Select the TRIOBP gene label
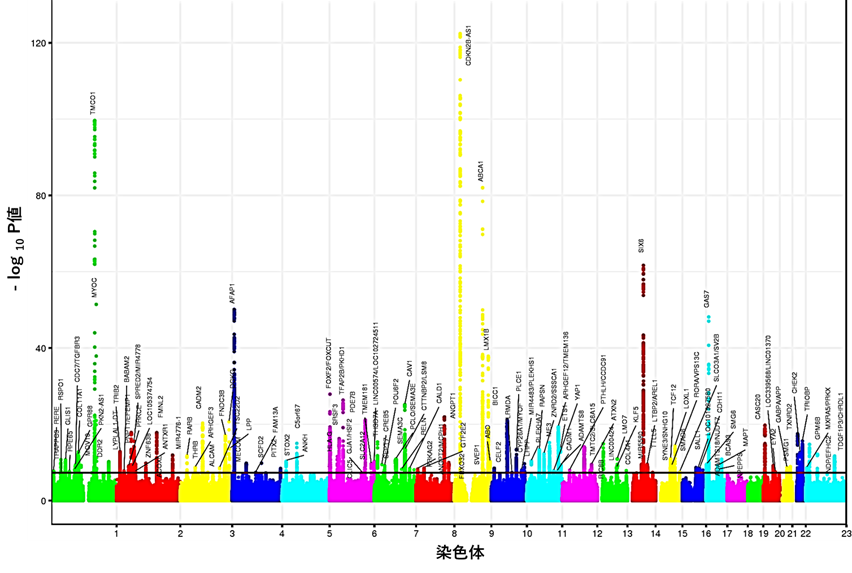Image resolution: width=852 pixels, height=573 pixels. pos(807,398)
